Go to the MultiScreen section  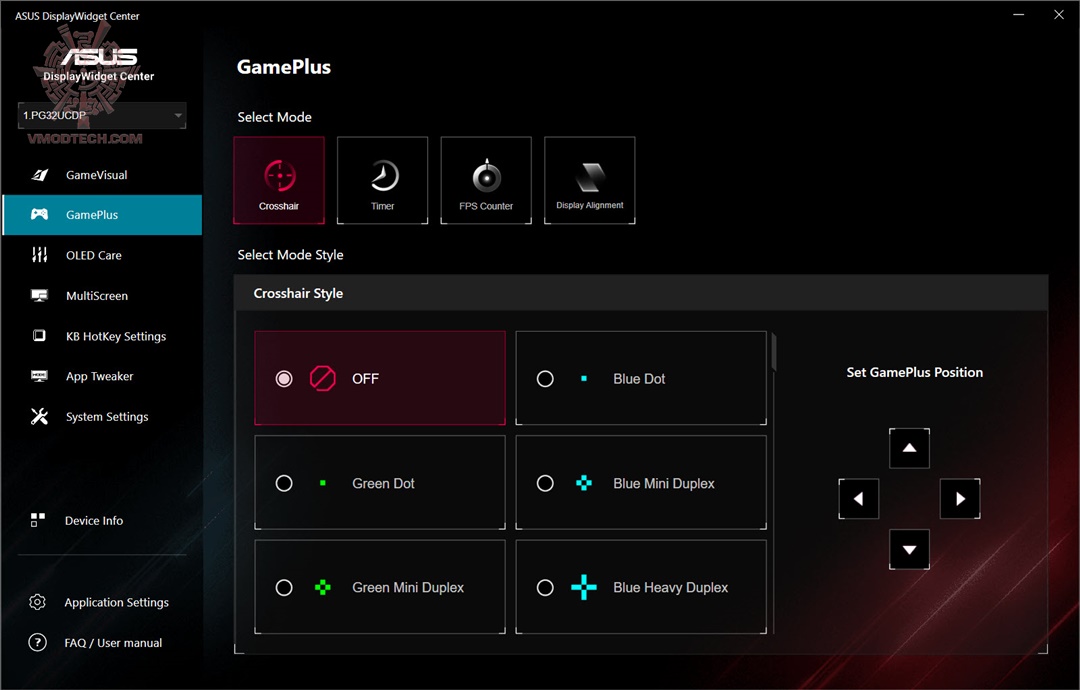click(102, 295)
